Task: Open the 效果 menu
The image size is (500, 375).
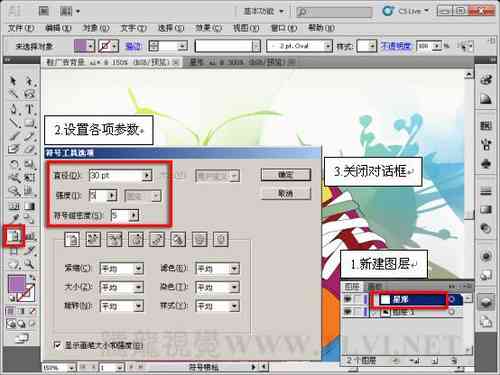Action: click(209, 28)
